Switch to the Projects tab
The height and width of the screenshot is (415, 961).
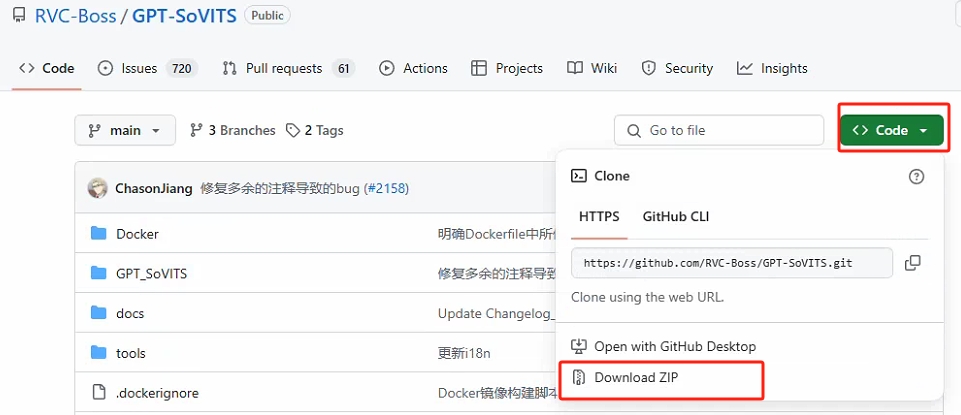(507, 68)
